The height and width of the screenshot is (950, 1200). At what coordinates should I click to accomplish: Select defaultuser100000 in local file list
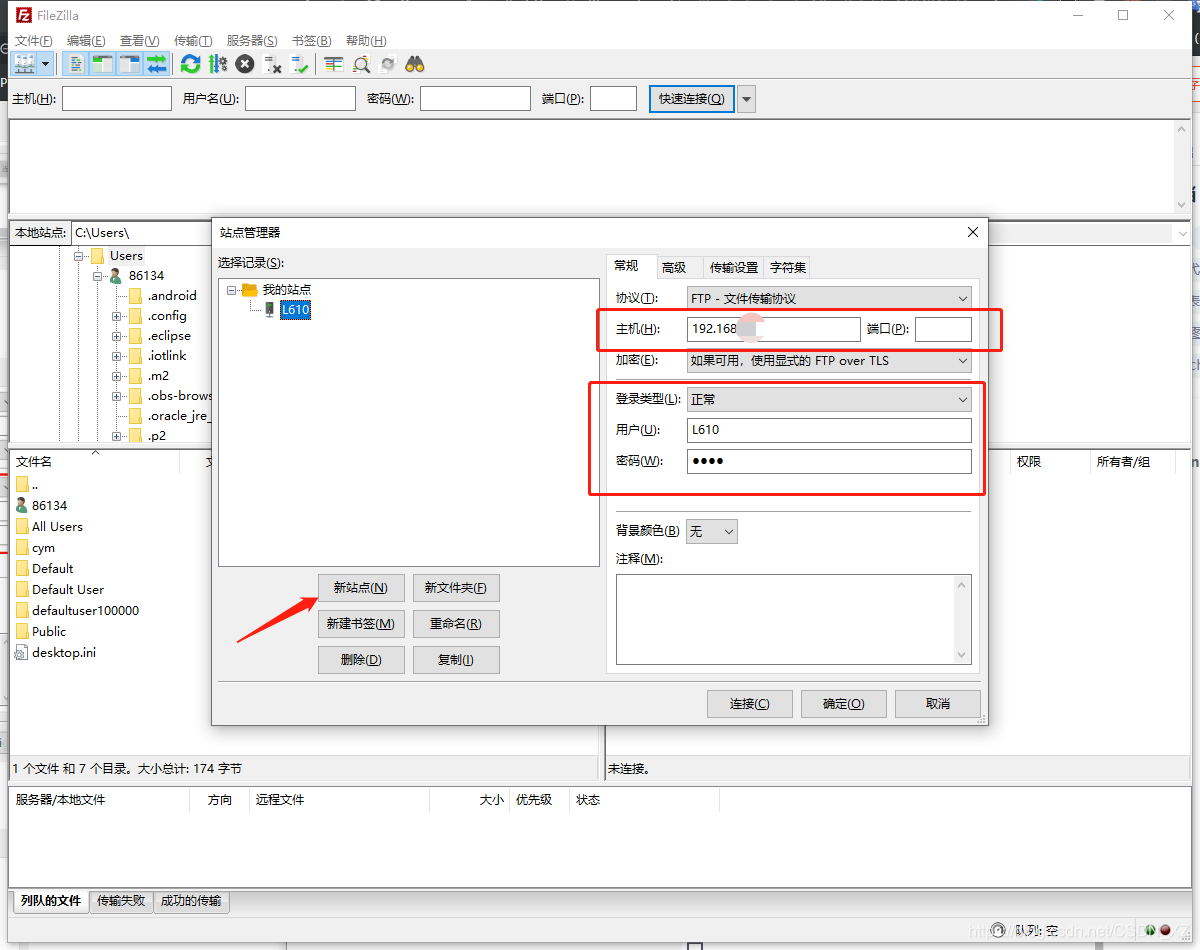(x=85, y=610)
